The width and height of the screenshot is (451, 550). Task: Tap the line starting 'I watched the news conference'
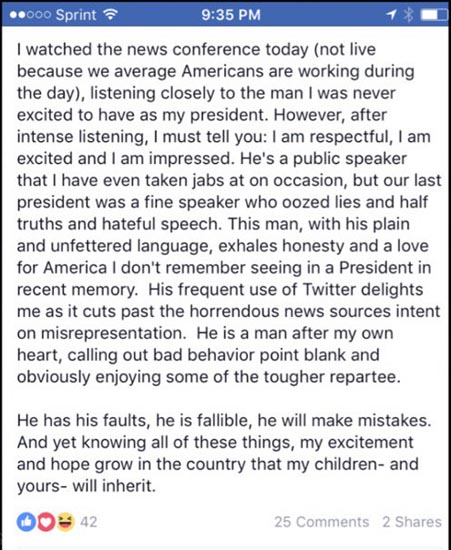coord(196,49)
